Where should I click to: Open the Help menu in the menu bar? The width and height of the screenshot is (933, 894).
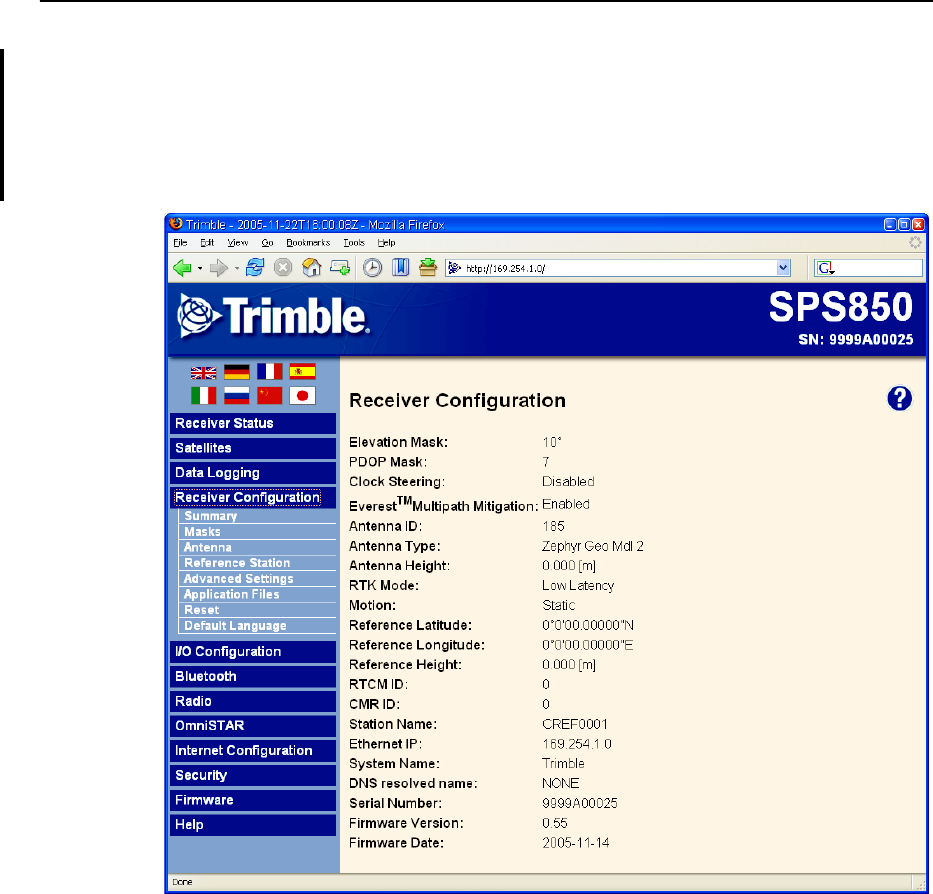[x=386, y=243]
